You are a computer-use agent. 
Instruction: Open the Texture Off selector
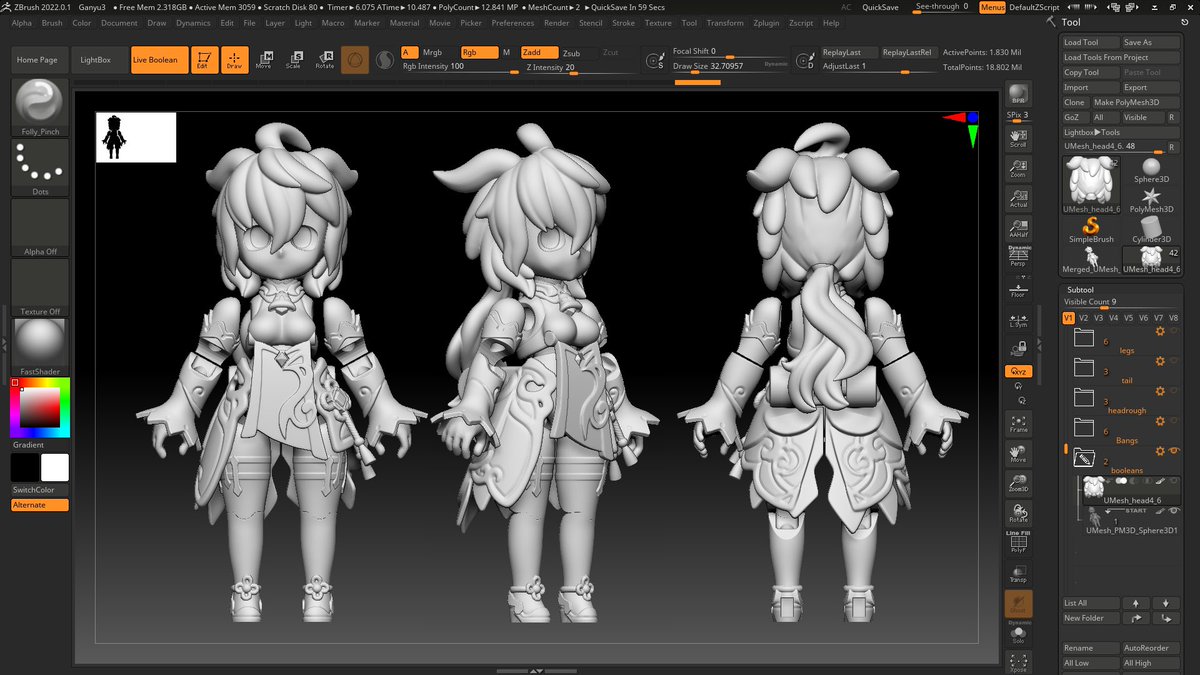tap(40, 288)
